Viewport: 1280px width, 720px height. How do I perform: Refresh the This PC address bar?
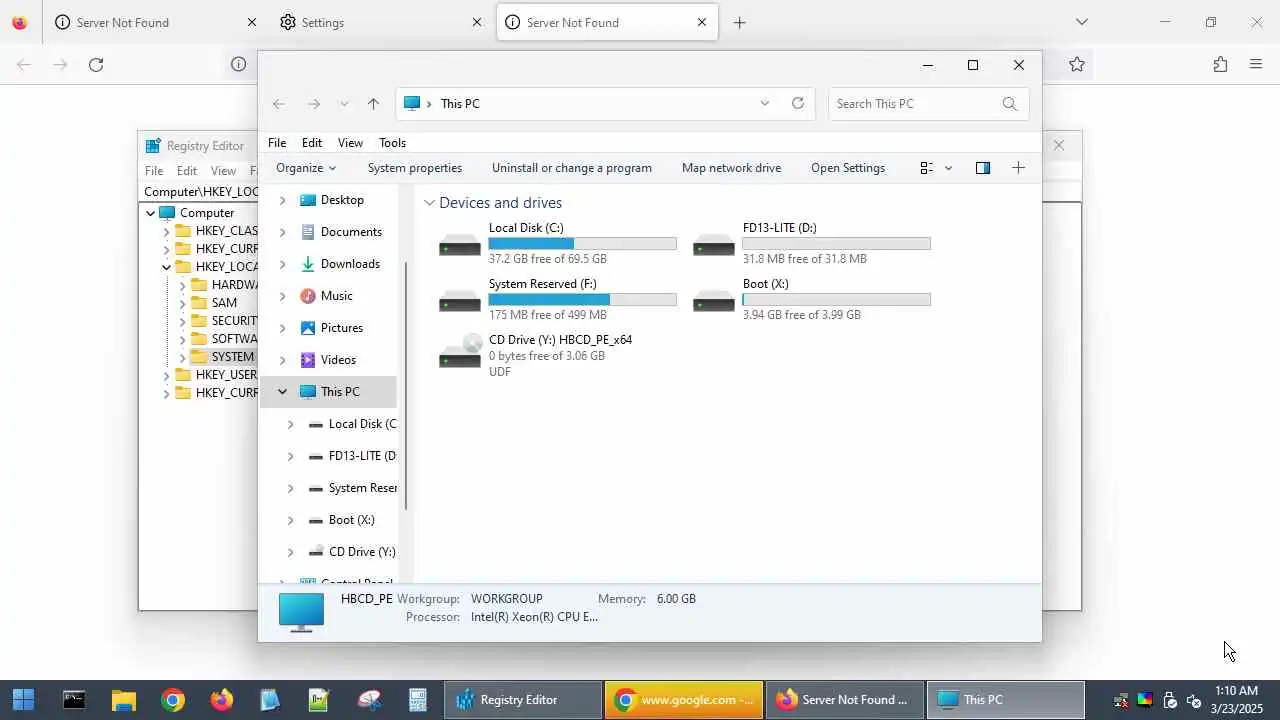click(798, 103)
